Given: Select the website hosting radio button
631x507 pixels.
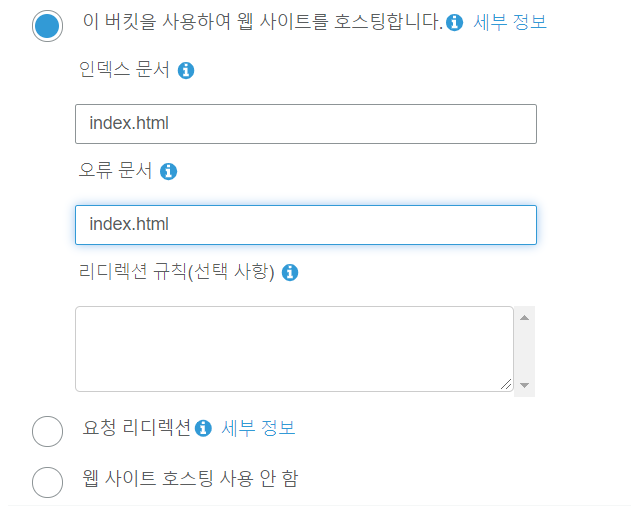Looking at the screenshot, I should (47, 26).
